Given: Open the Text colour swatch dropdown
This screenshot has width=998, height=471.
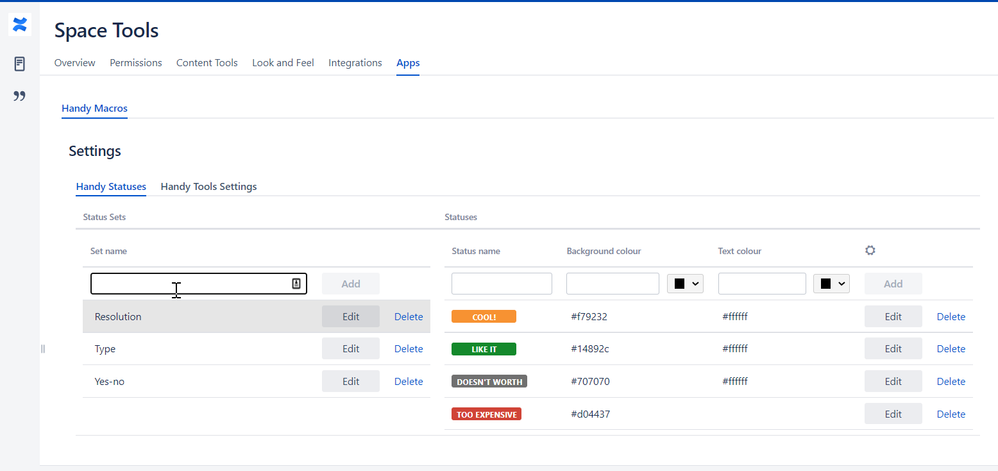Looking at the screenshot, I should tap(831, 284).
